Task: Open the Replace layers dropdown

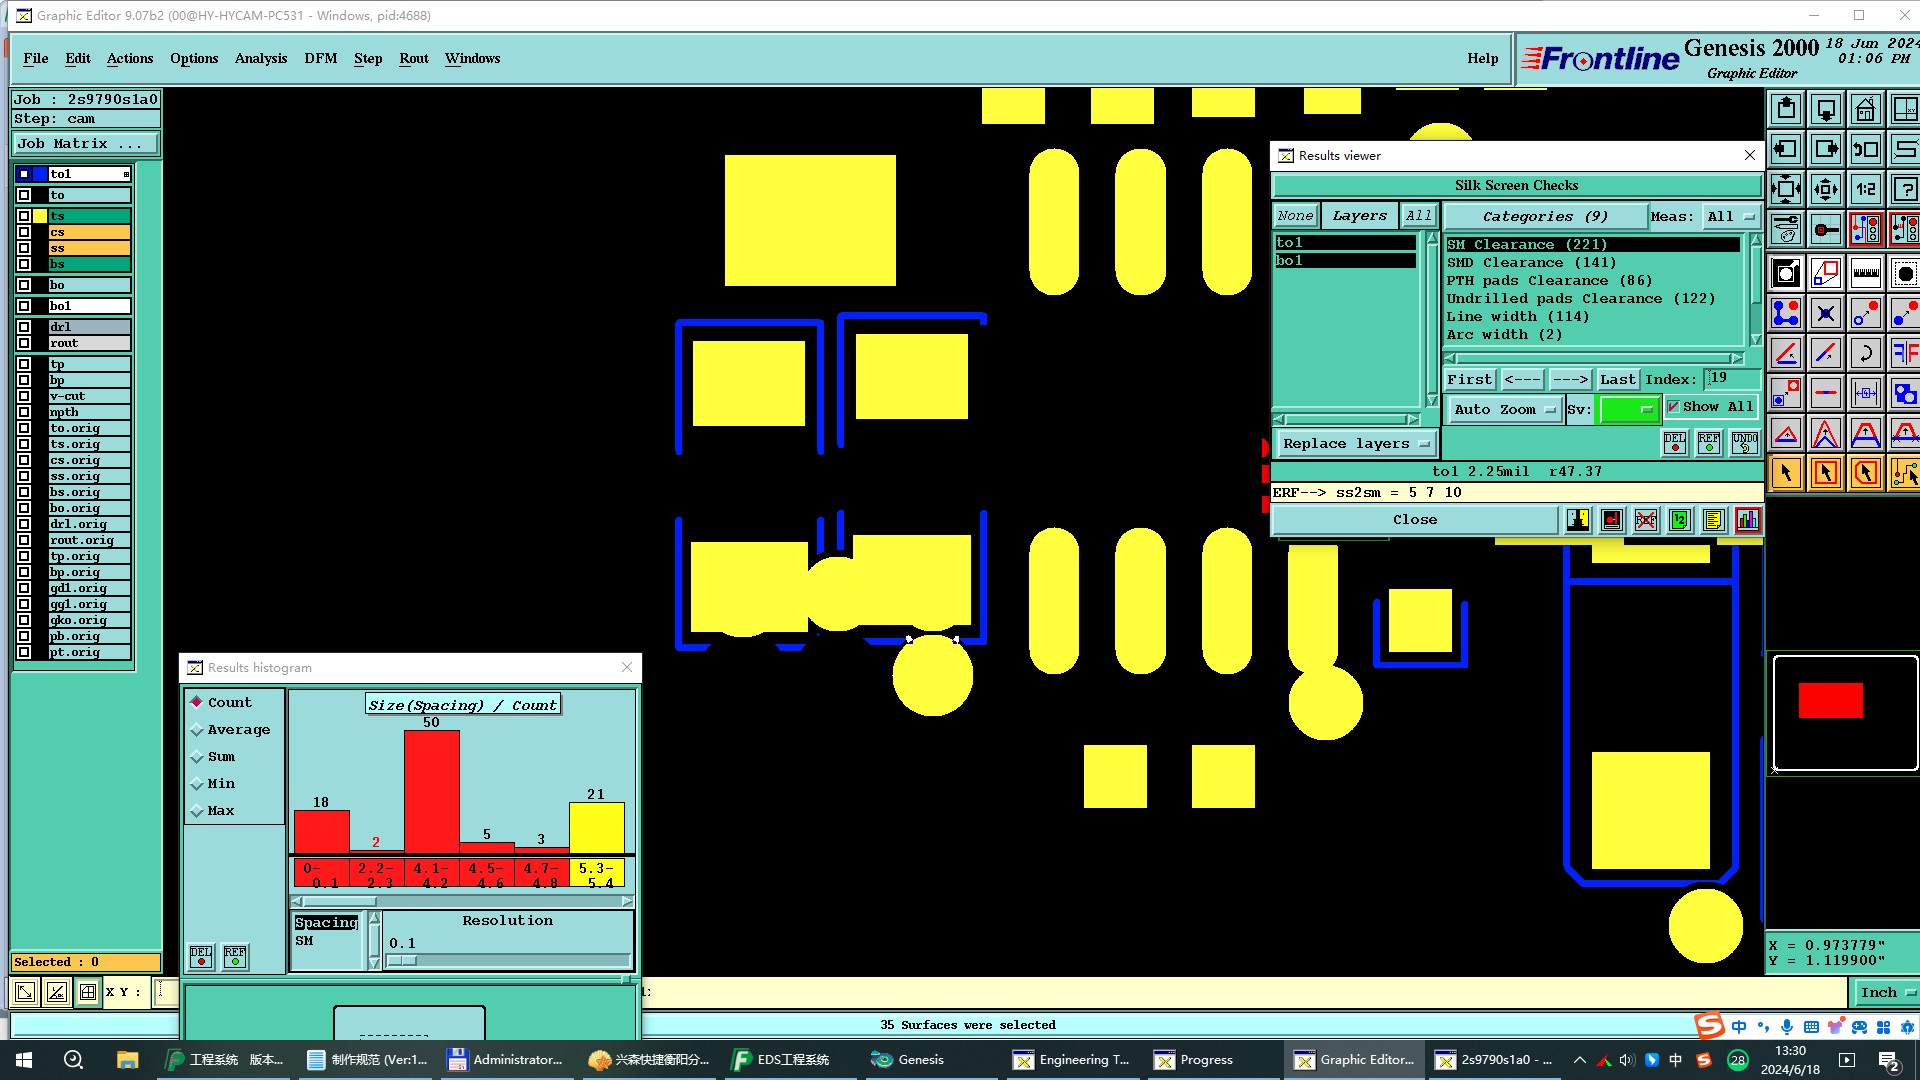Action: click(1355, 443)
